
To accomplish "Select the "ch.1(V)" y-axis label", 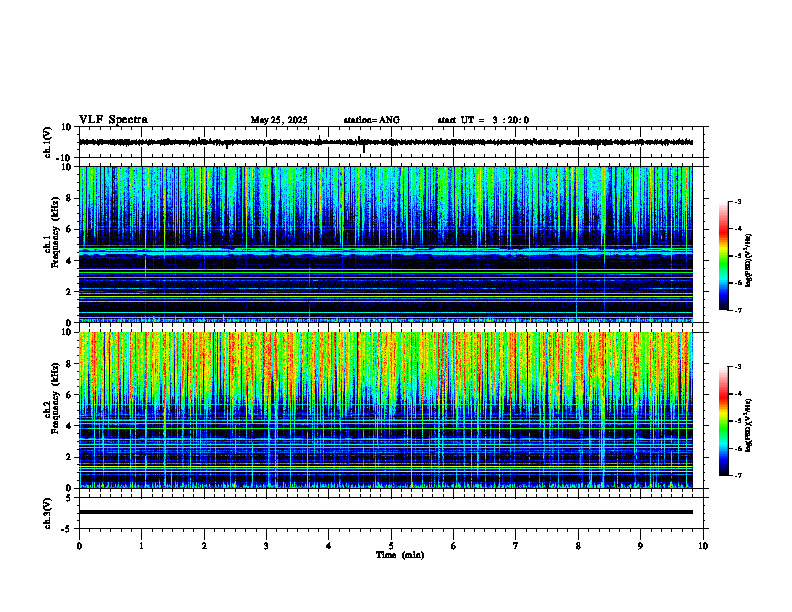I will pyautogui.click(x=47, y=142).
